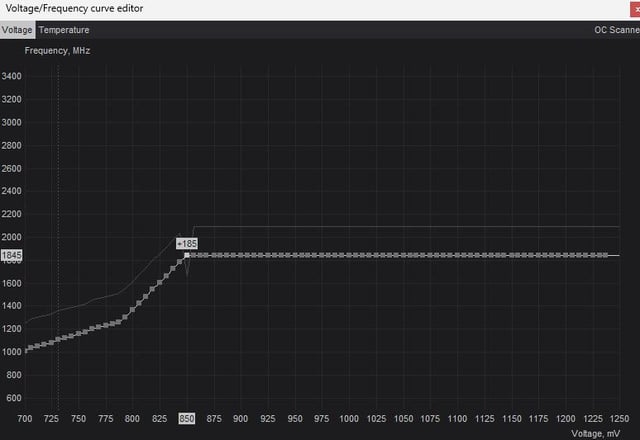Viewport: 640px width, 440px height.
Task: Select the last curve point near 1250 mV
Action: [605, 256]
